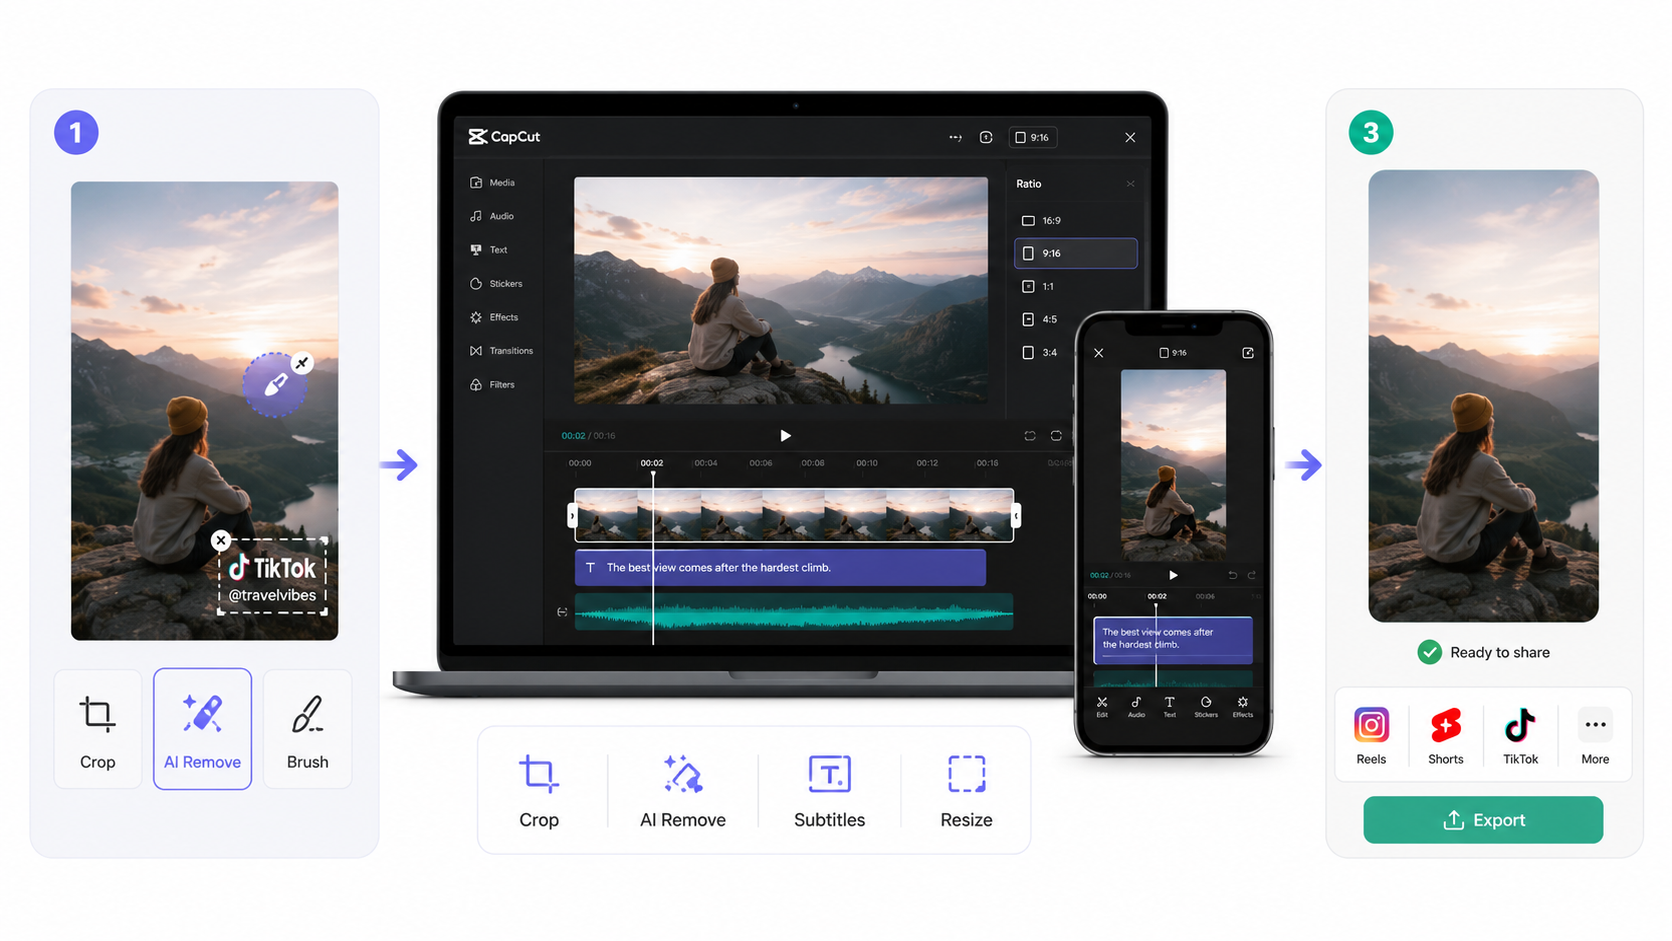
Task: Choose Subtitles in the bottom feature bar
Action: (829, 792)
